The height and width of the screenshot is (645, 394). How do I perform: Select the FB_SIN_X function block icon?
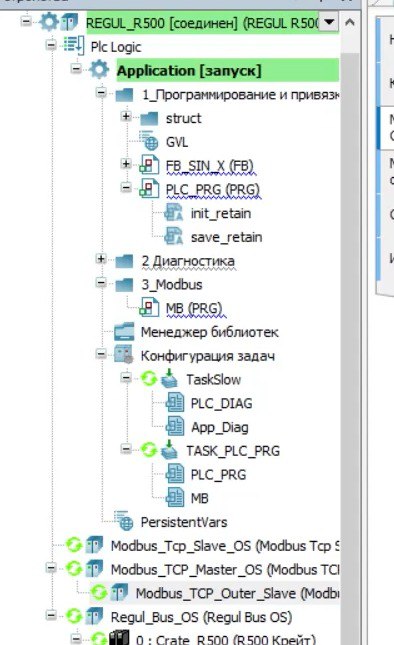(x=149, y=165)
